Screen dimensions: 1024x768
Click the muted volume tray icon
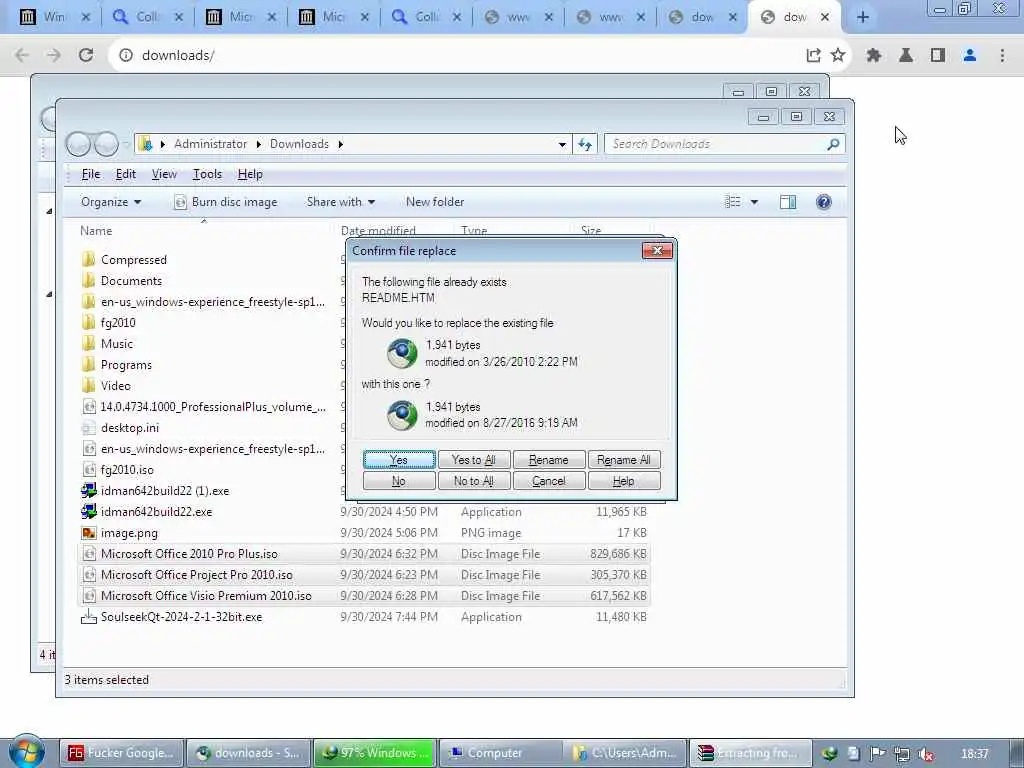[x=925, y=754]
